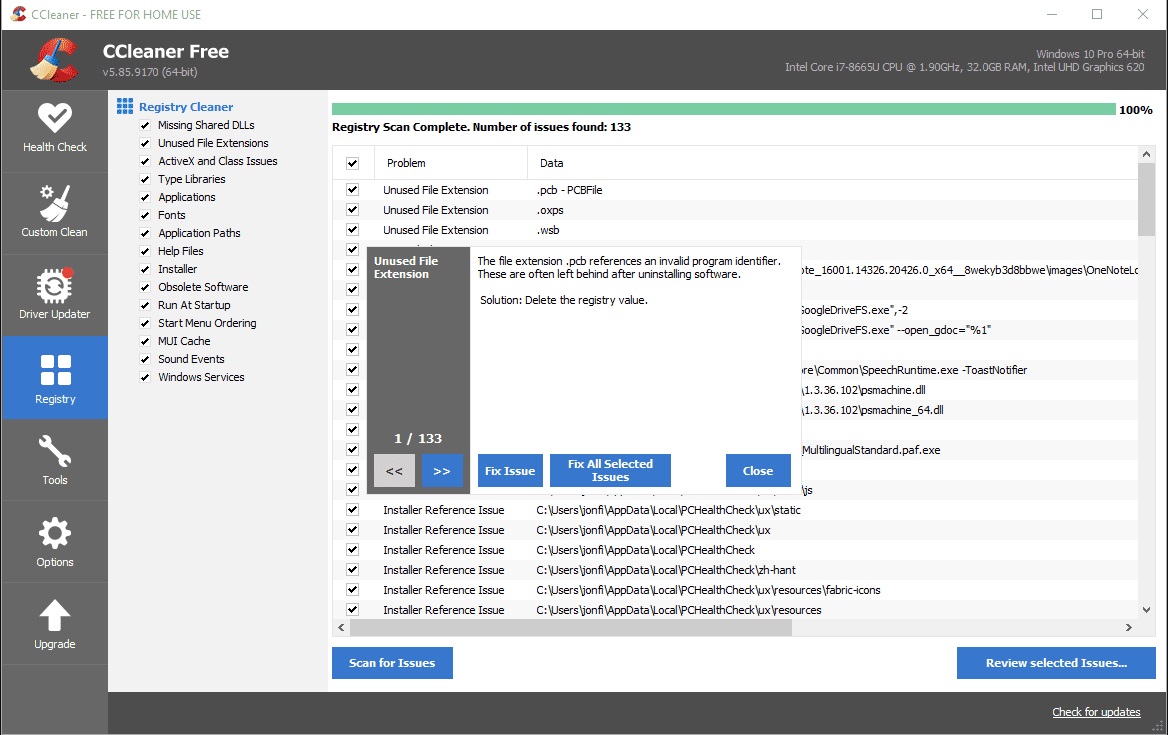Sort results by Data column header
Screen dimensions: 1168x735
tap(552, 163)
